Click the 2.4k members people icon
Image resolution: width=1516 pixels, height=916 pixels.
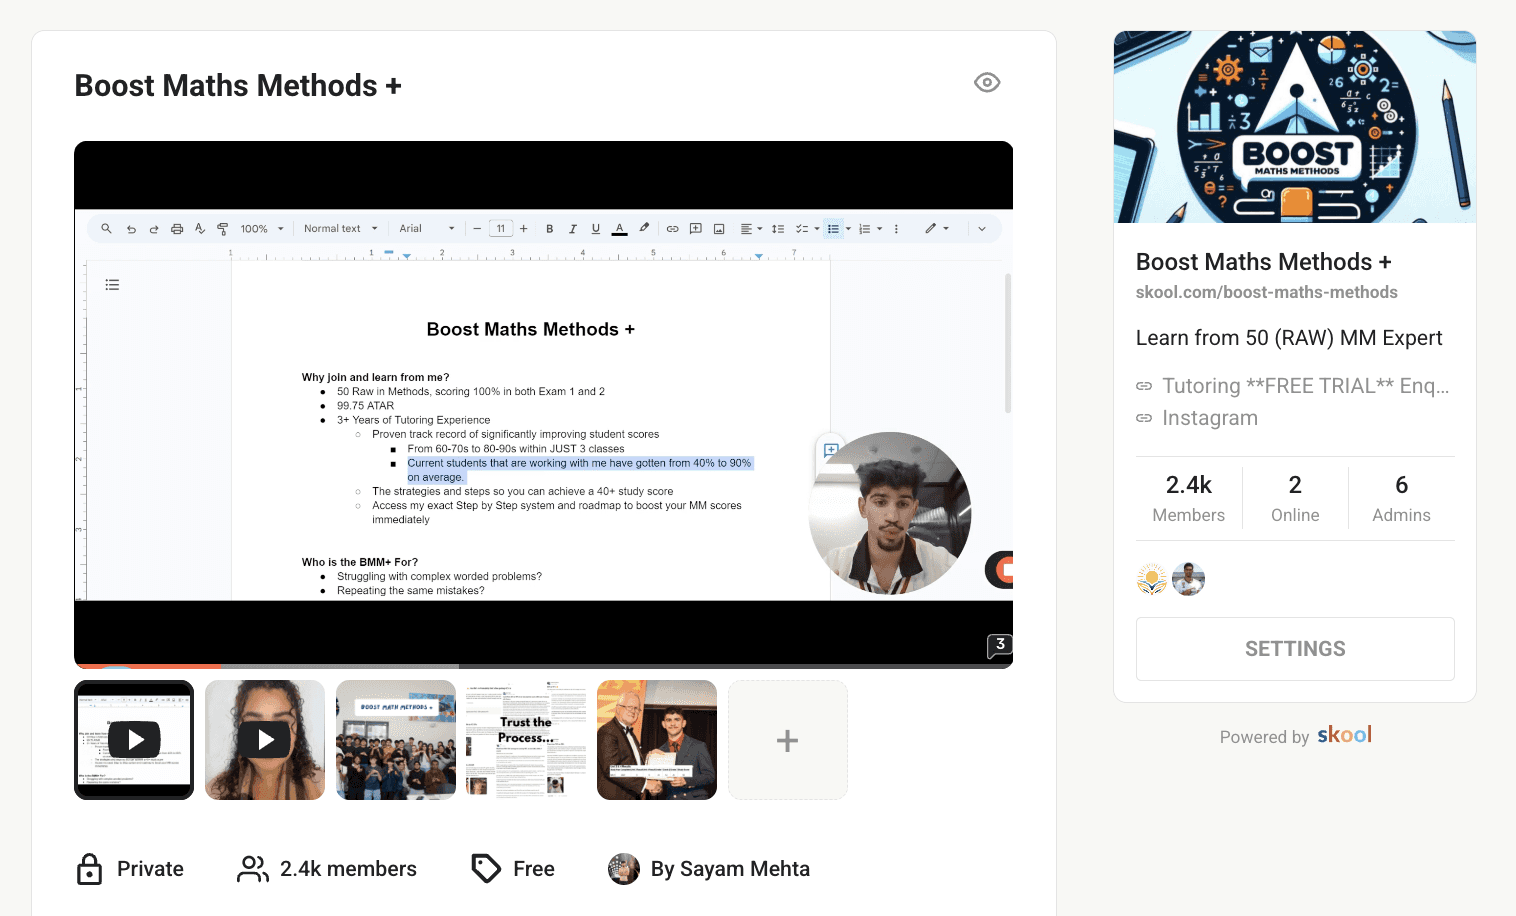(x=252, y=869)
